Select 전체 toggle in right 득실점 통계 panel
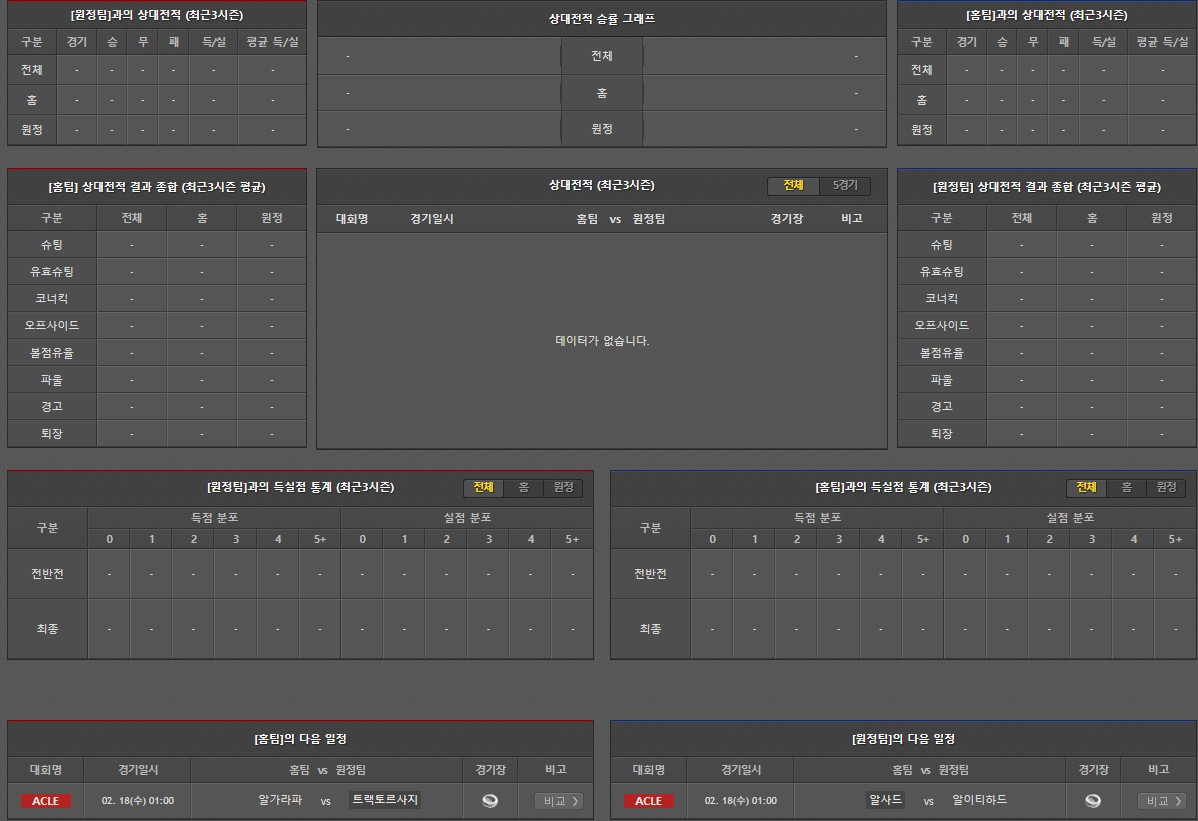This screenshot has height=821, width=1198. [1086, 487]
